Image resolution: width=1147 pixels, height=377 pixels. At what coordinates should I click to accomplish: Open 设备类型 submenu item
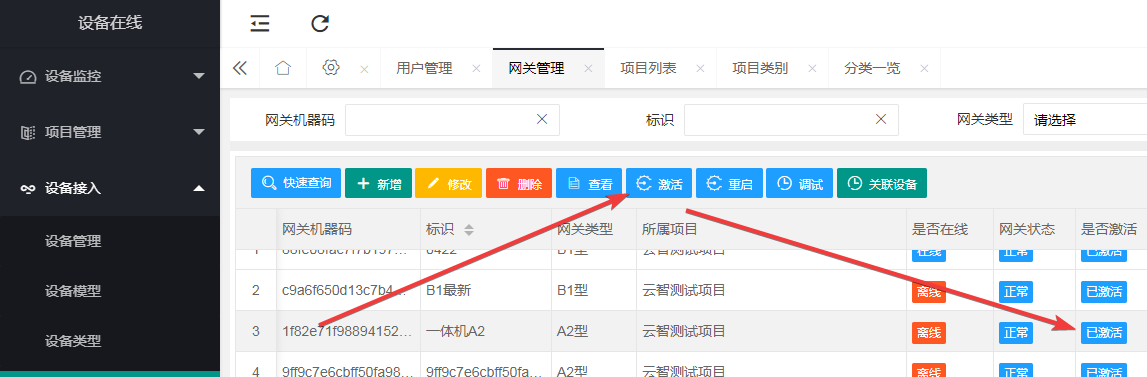tap(72, 340)
